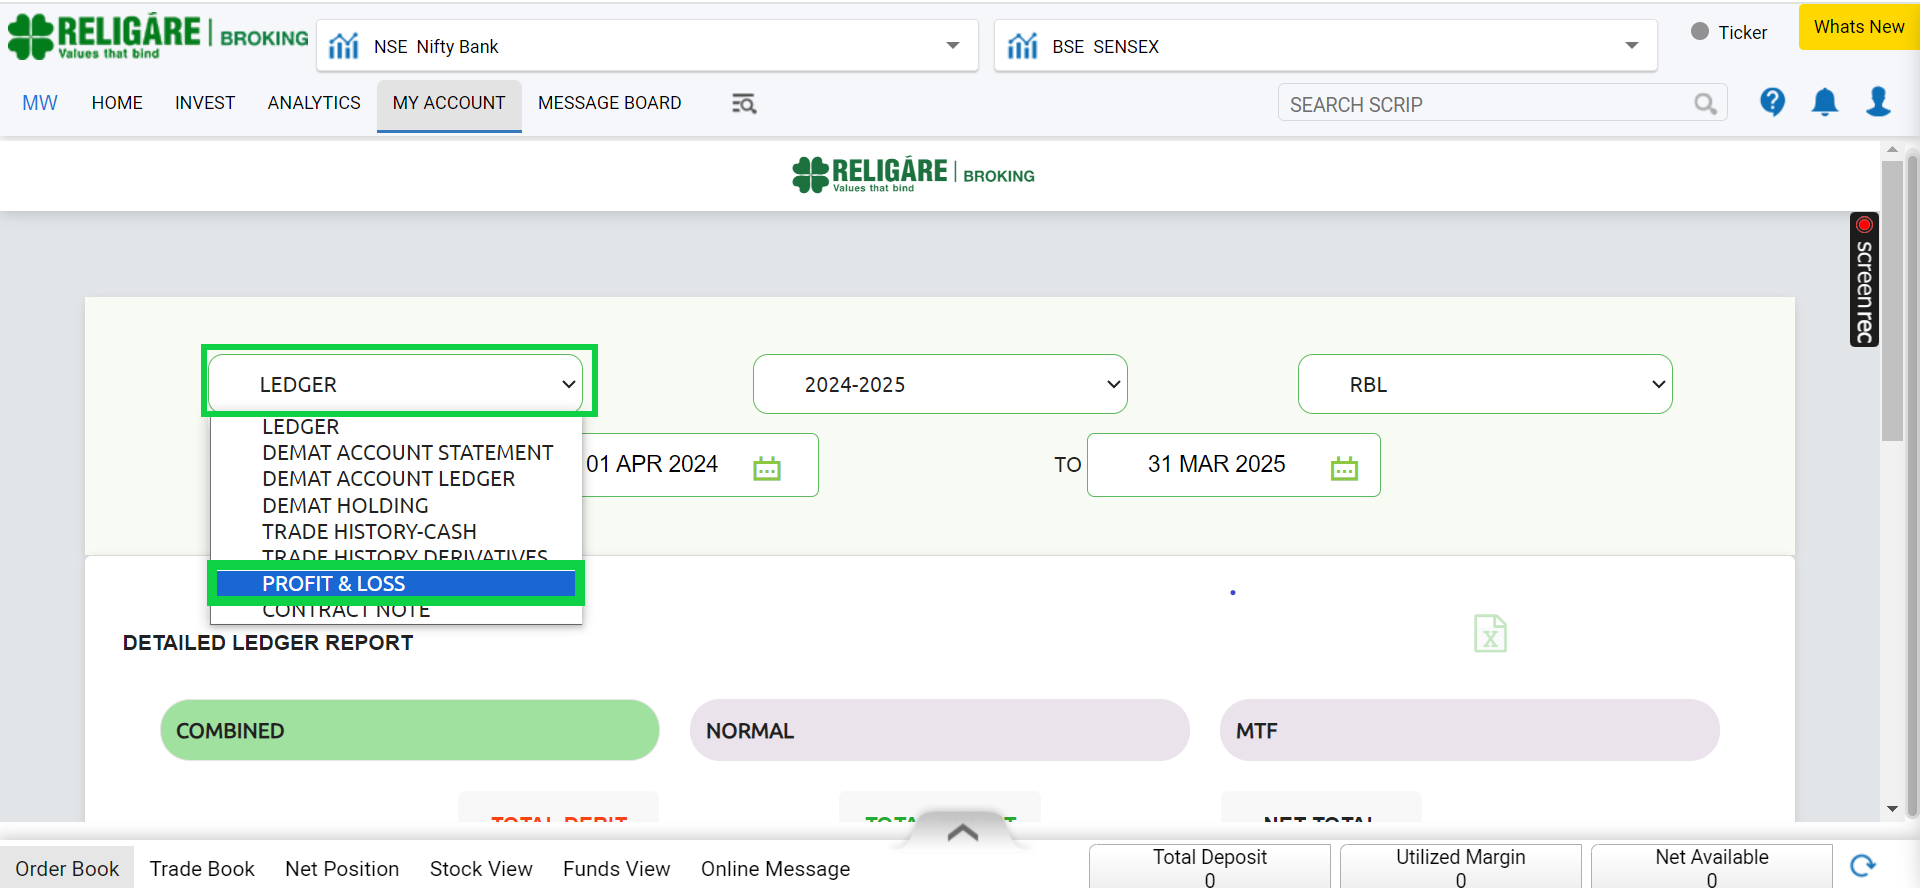Open the Trade Book link
This screenshot has height=888, width=1920.
[x=202, y=869]
